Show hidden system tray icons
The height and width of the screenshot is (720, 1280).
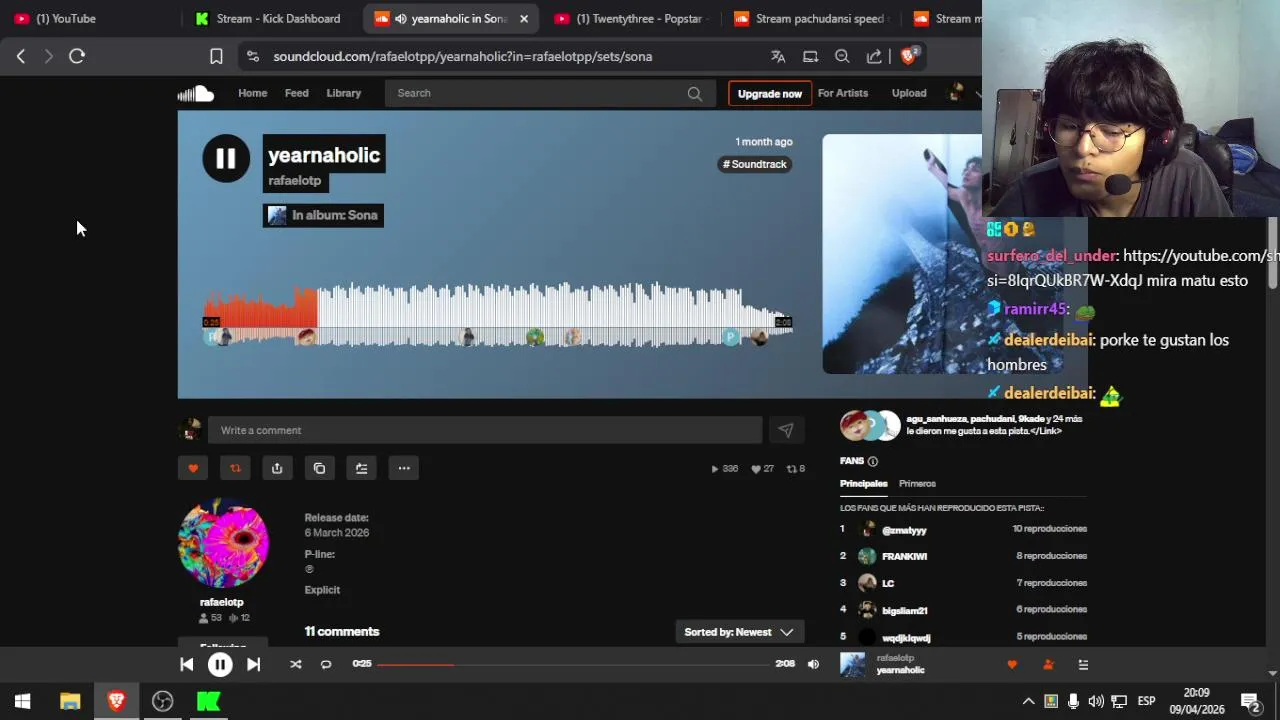pos(1028,701)
